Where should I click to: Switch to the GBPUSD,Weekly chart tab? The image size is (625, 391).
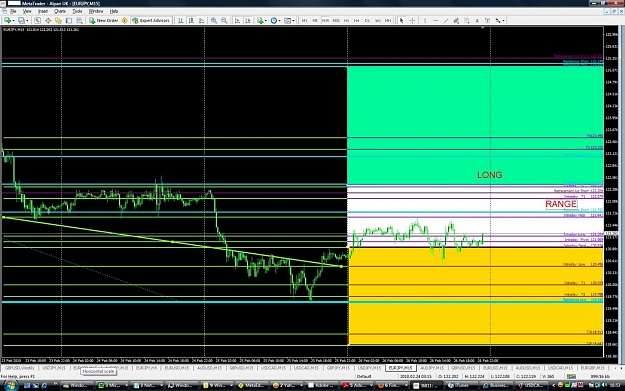pyautogui.click(x=19, y=368)
